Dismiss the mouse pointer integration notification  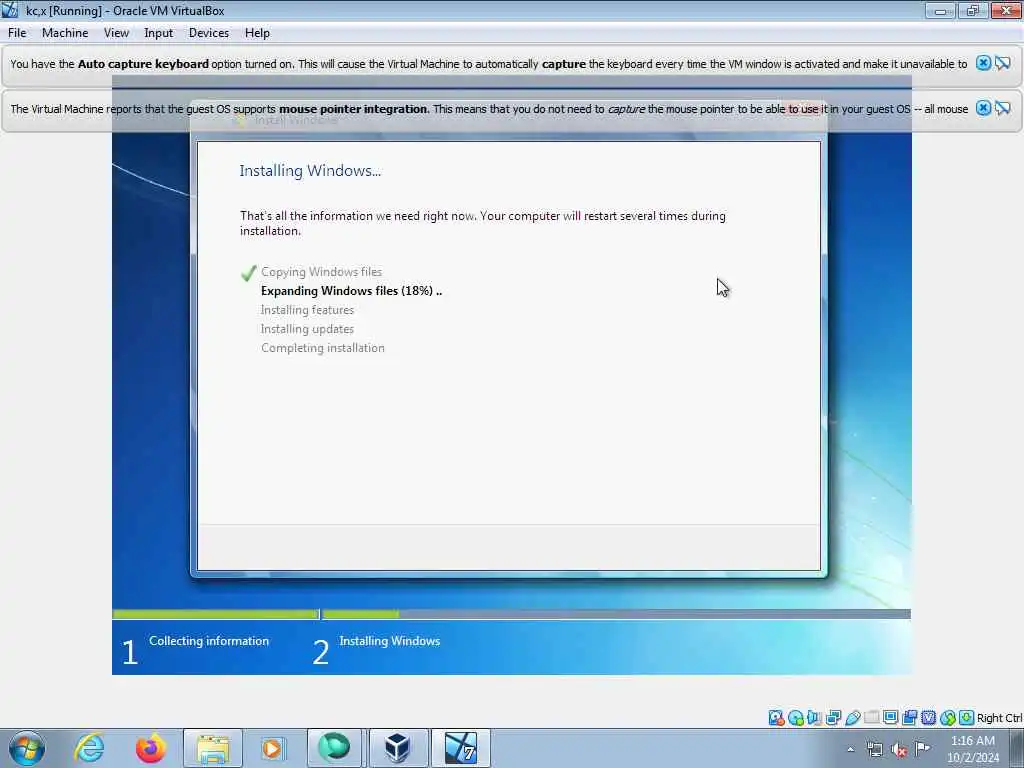(x=983, y=108)
